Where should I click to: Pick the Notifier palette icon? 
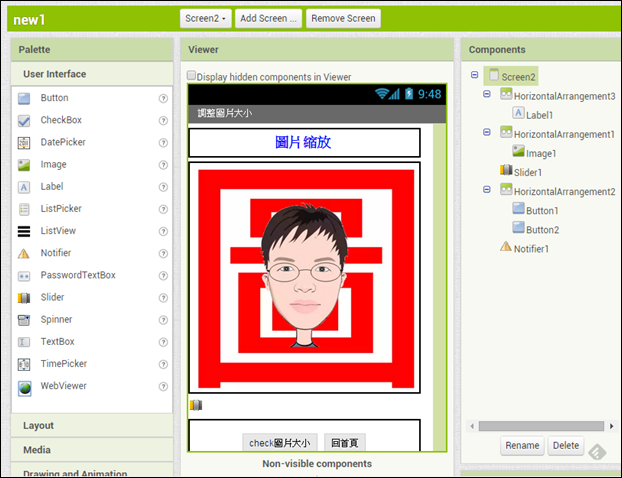coord(24,253)
